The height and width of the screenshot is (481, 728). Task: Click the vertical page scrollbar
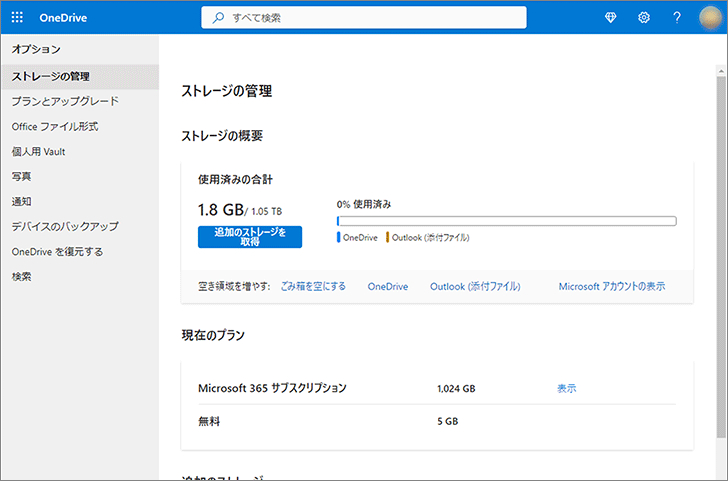(x=721, y=257)
